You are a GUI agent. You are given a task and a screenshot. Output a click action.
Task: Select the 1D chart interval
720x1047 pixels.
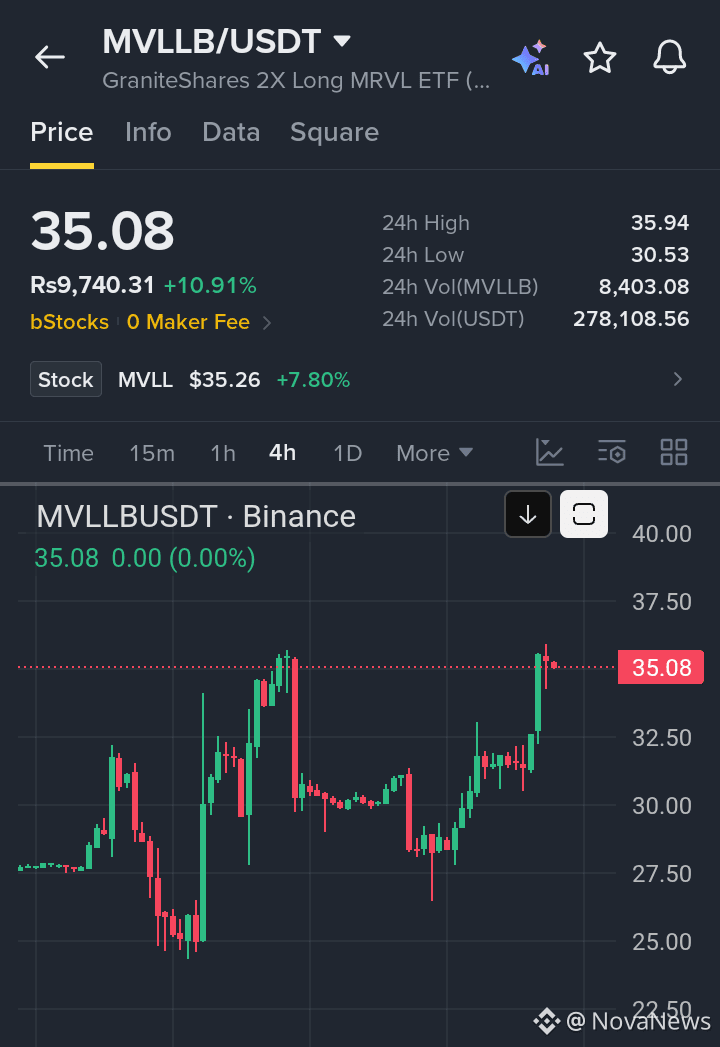[347, 453]
